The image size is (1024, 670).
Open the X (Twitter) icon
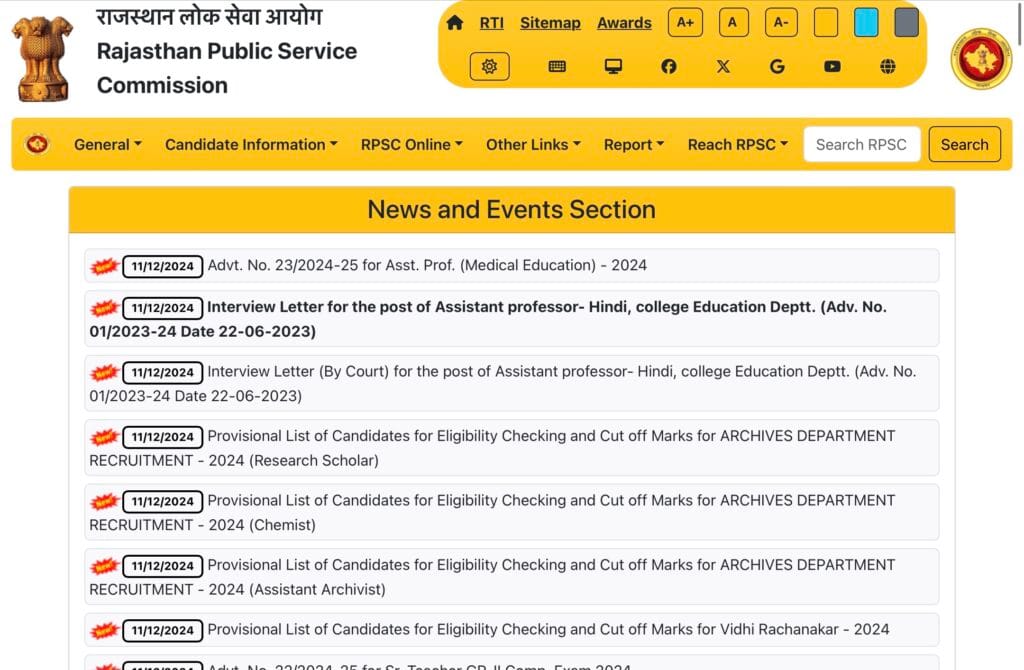click(723, 66)
